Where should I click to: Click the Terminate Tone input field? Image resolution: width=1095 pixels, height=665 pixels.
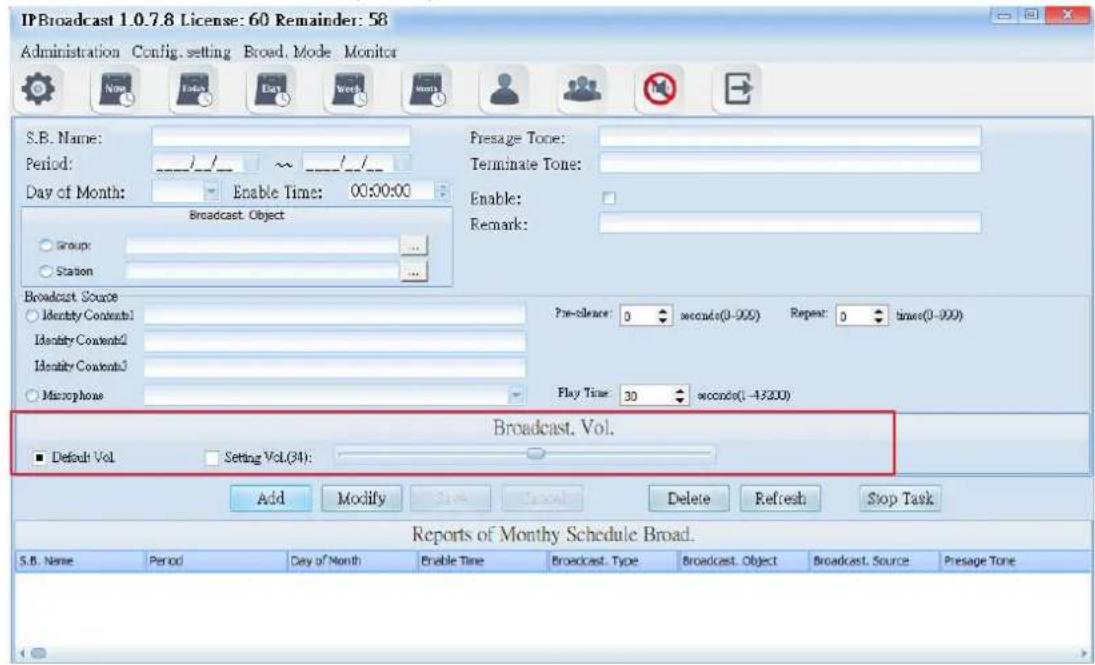tap(790, 164)
